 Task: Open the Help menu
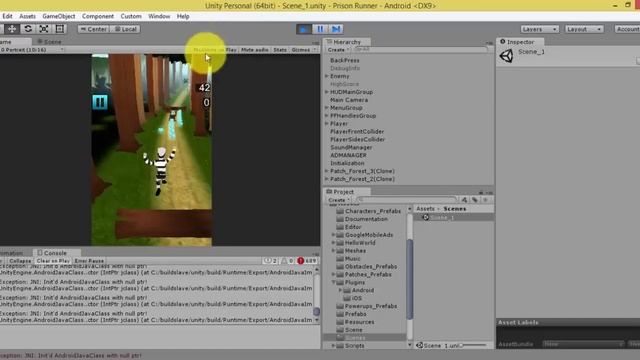(x=183, y=16)
